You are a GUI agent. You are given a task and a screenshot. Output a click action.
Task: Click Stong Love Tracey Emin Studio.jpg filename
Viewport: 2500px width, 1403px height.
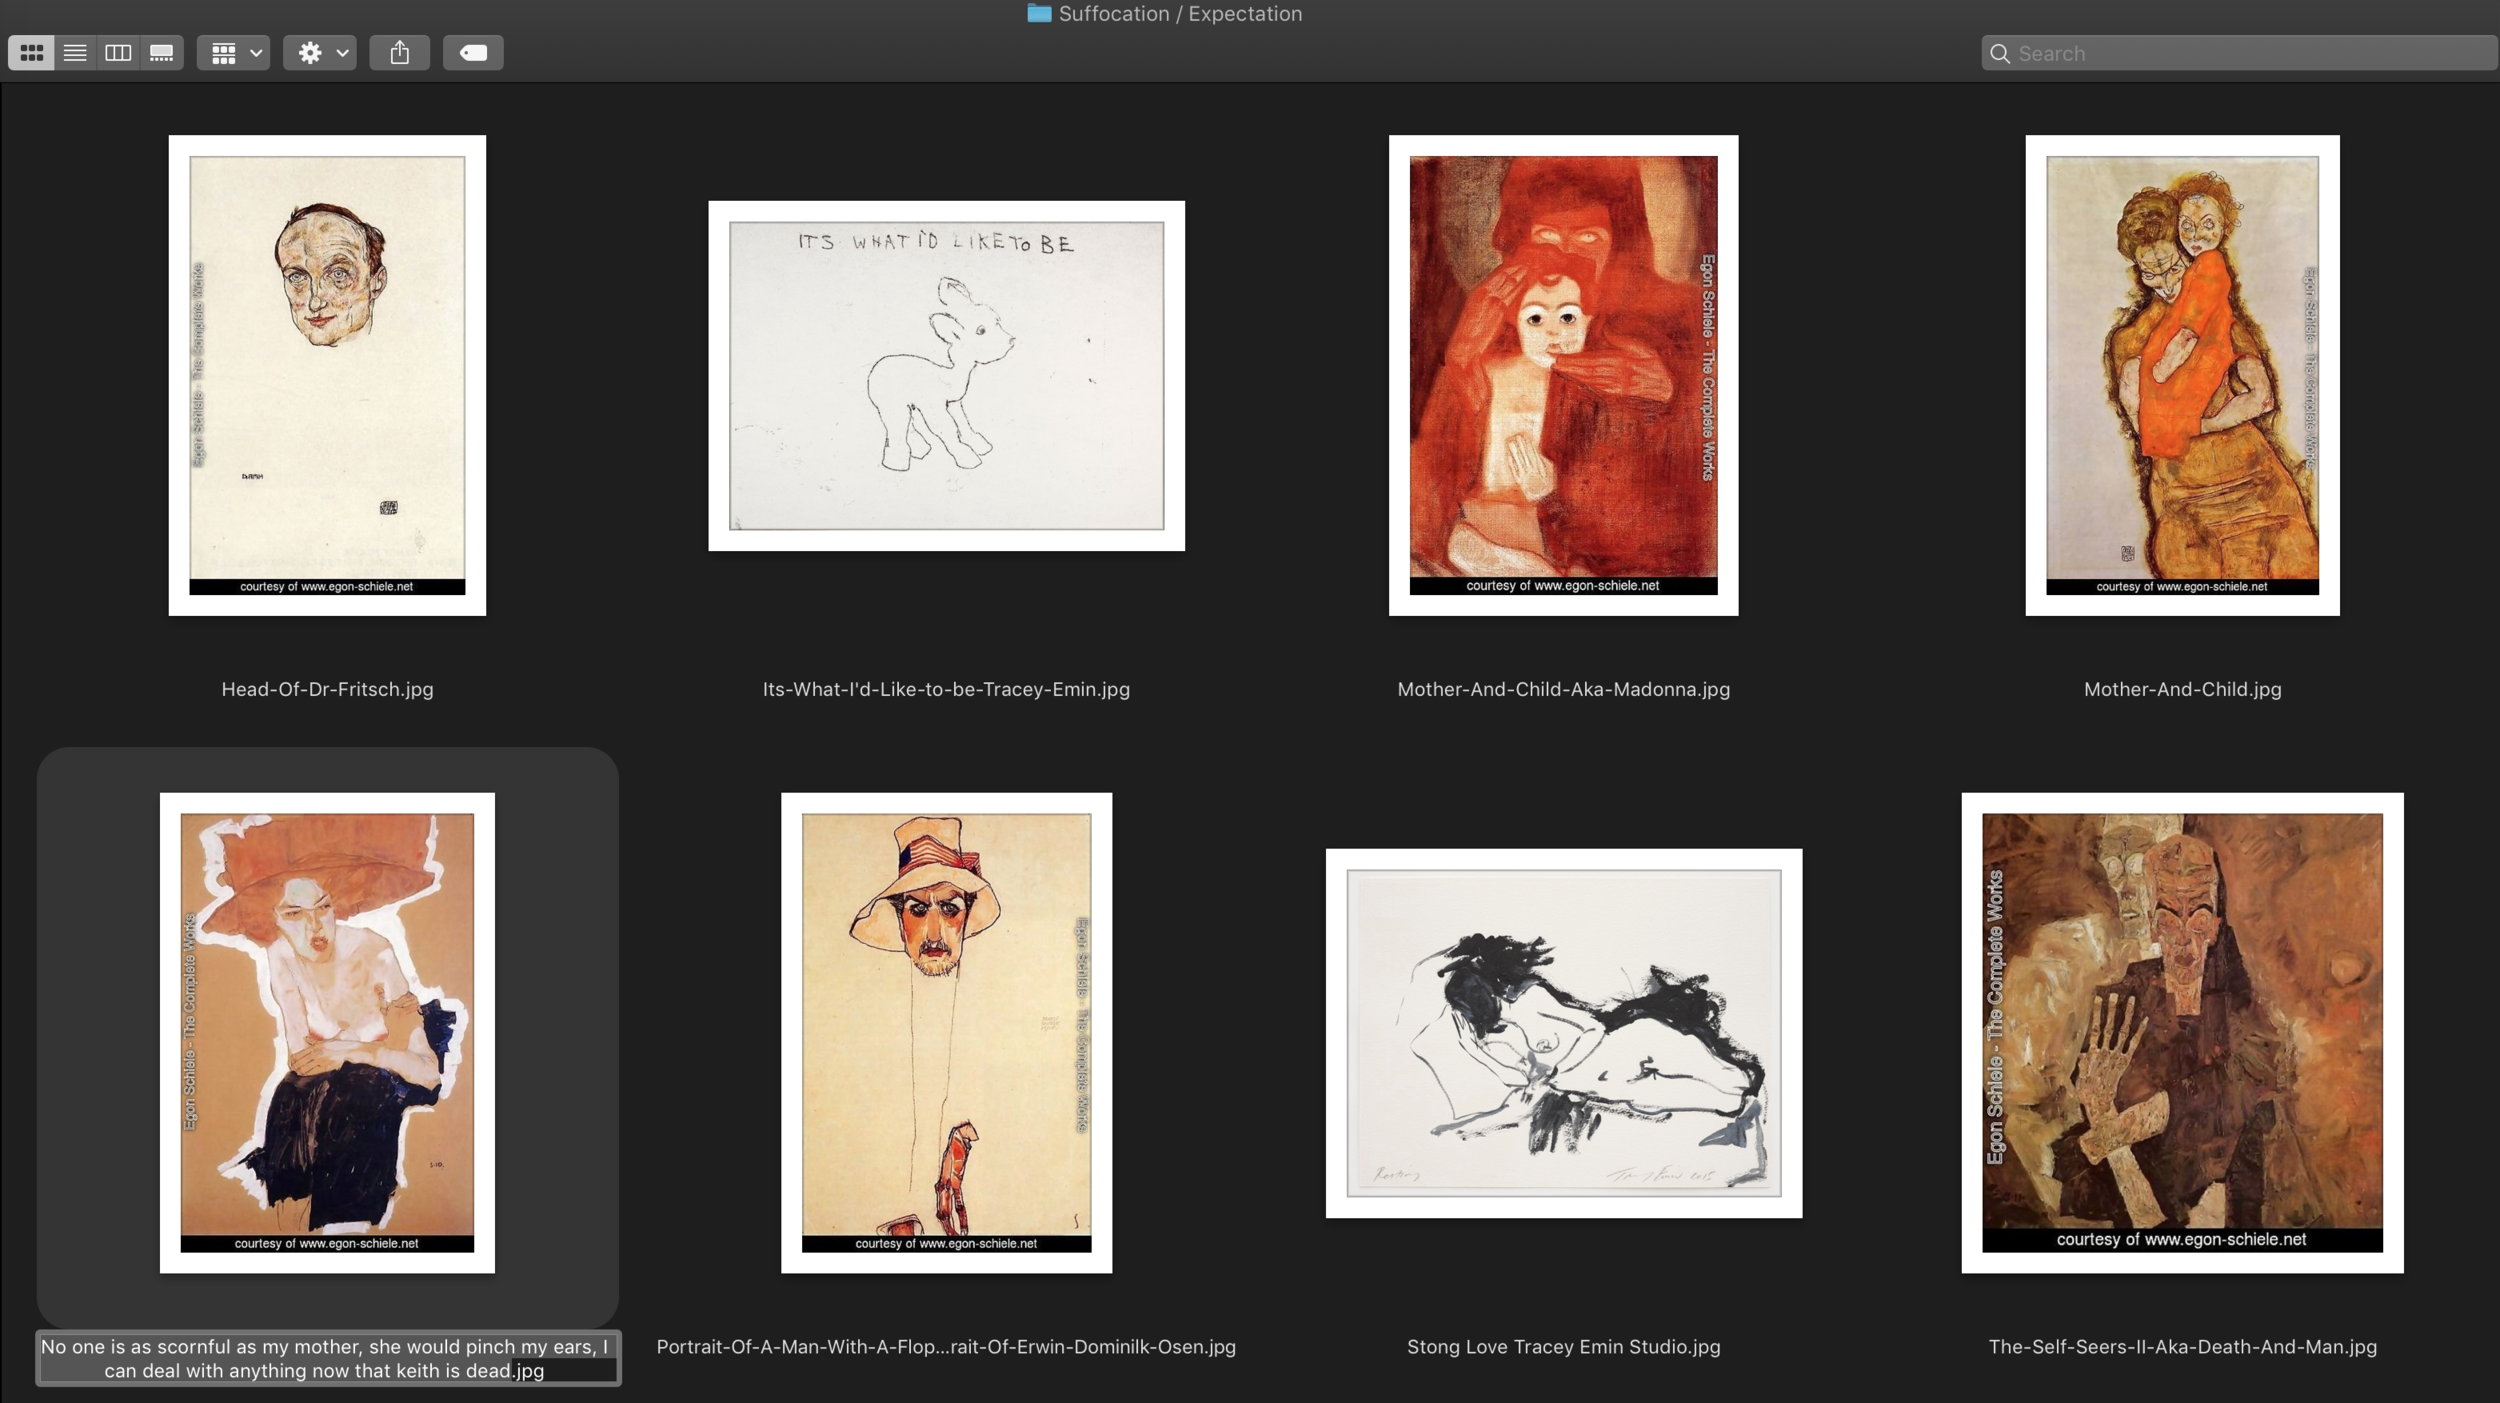pos(1563,1346)
